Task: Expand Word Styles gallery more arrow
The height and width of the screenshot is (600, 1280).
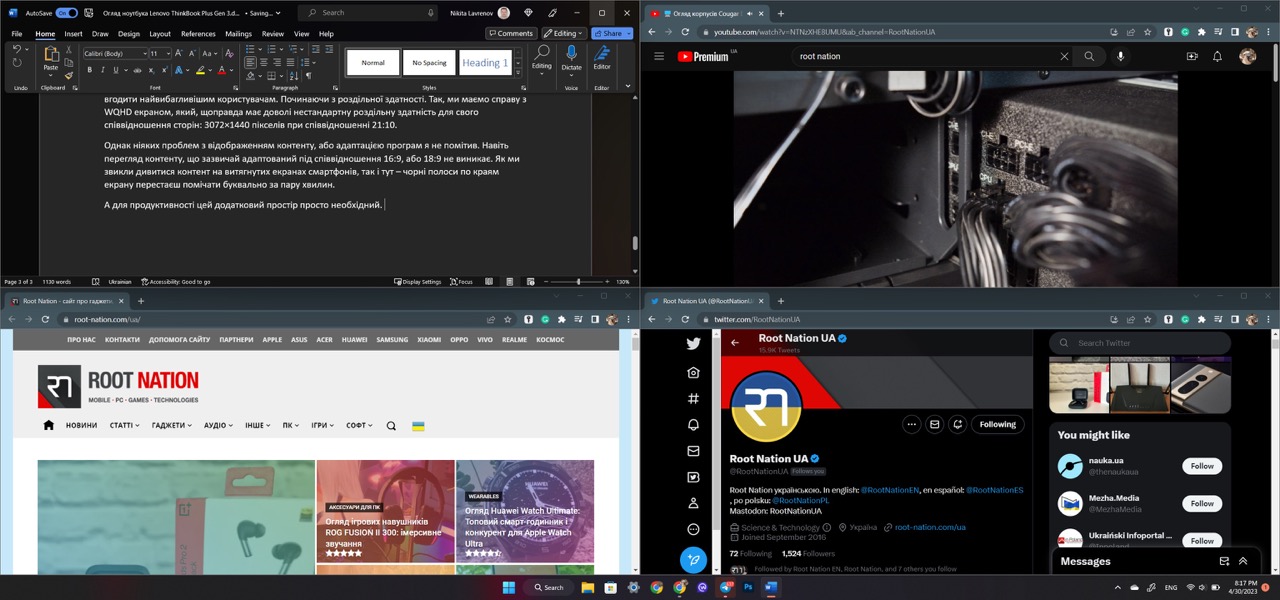Action: [518, 72]
